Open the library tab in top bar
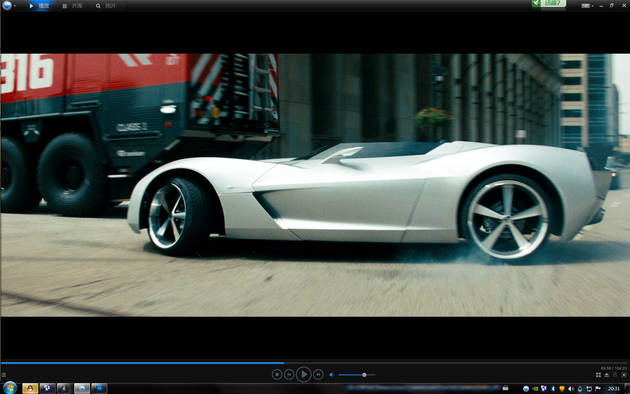This screenshot has width=630, height=394. 73,6
